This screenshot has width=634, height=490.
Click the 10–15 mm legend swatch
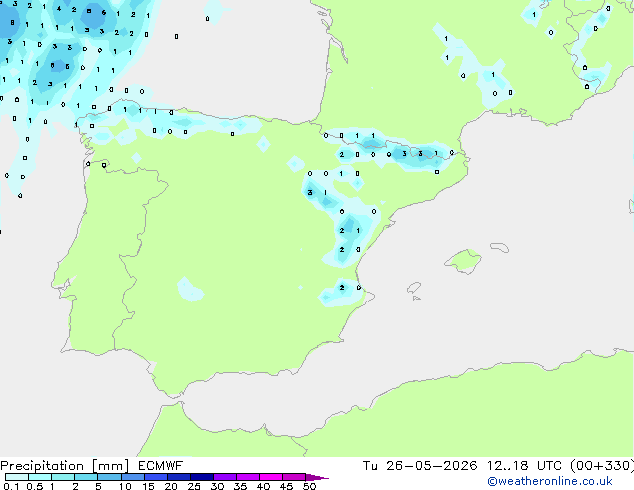pyautogui.click(x=132, y=477)
